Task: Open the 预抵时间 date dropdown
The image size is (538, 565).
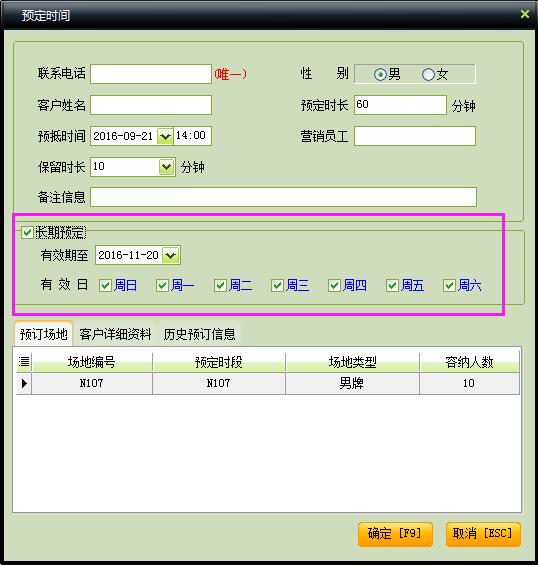Action: tap(165, 136)
